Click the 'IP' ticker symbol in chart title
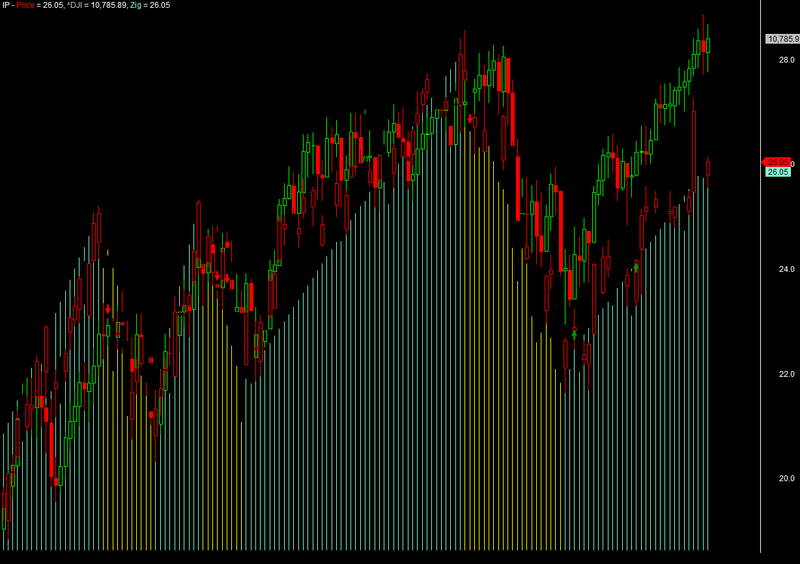This screenshot has width=800, height=564. point(6,5)
